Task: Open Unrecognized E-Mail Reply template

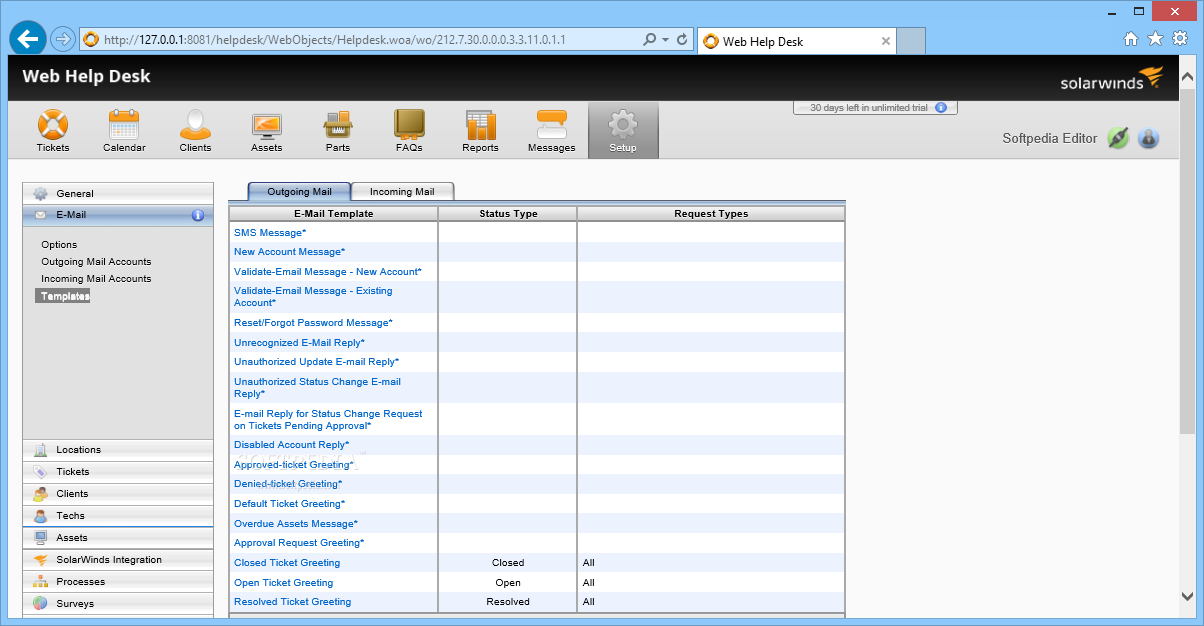Action: pos(299,342)
